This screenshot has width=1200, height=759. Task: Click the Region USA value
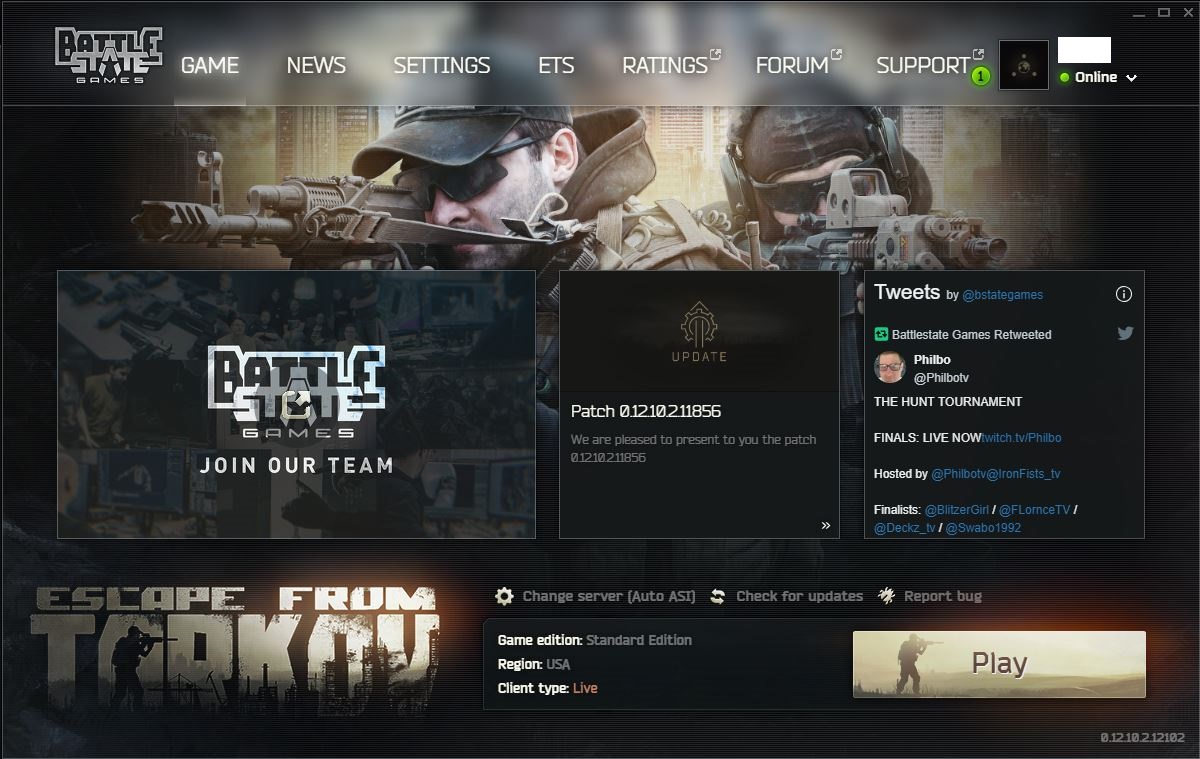pyautogui.click(x=558, y=664)
